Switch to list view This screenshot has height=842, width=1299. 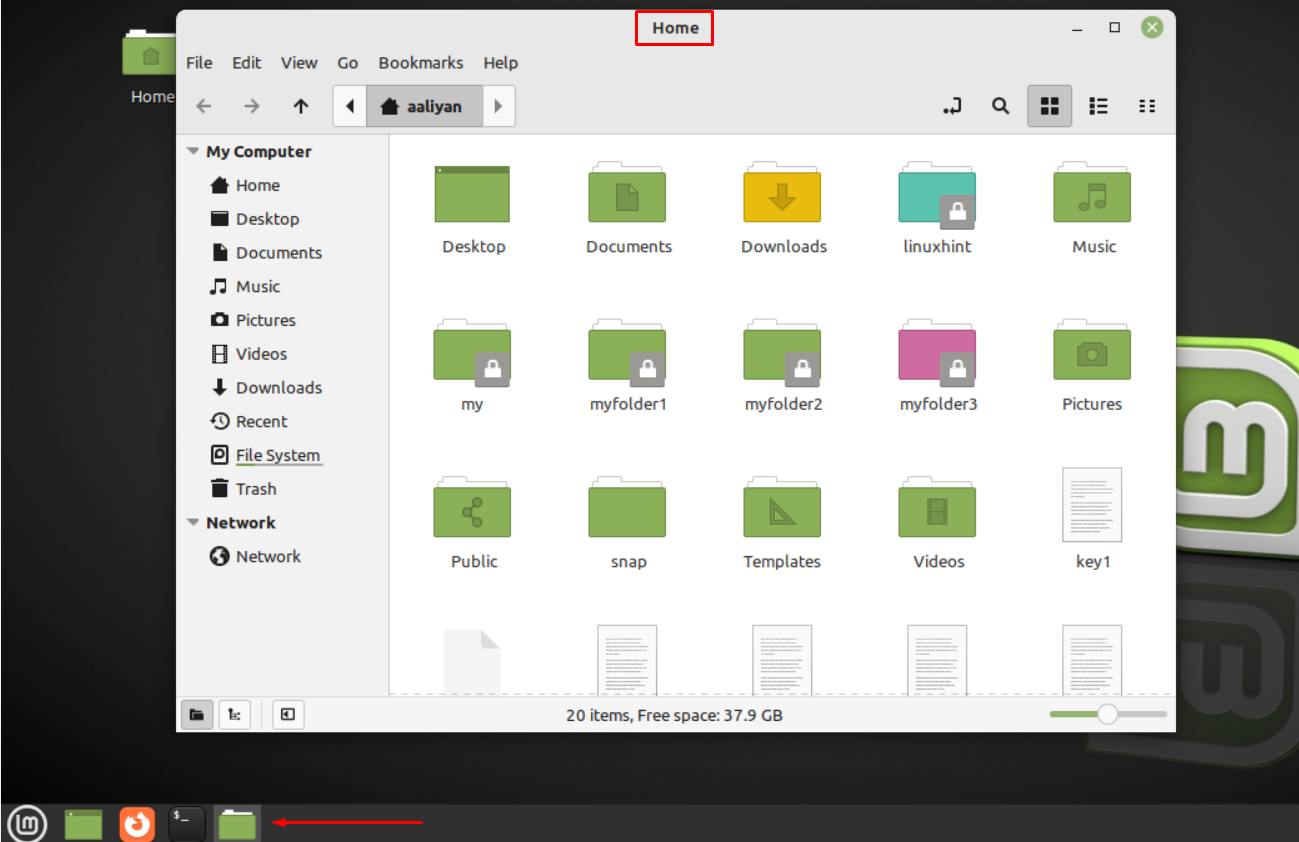click(x=1098, y=106)
